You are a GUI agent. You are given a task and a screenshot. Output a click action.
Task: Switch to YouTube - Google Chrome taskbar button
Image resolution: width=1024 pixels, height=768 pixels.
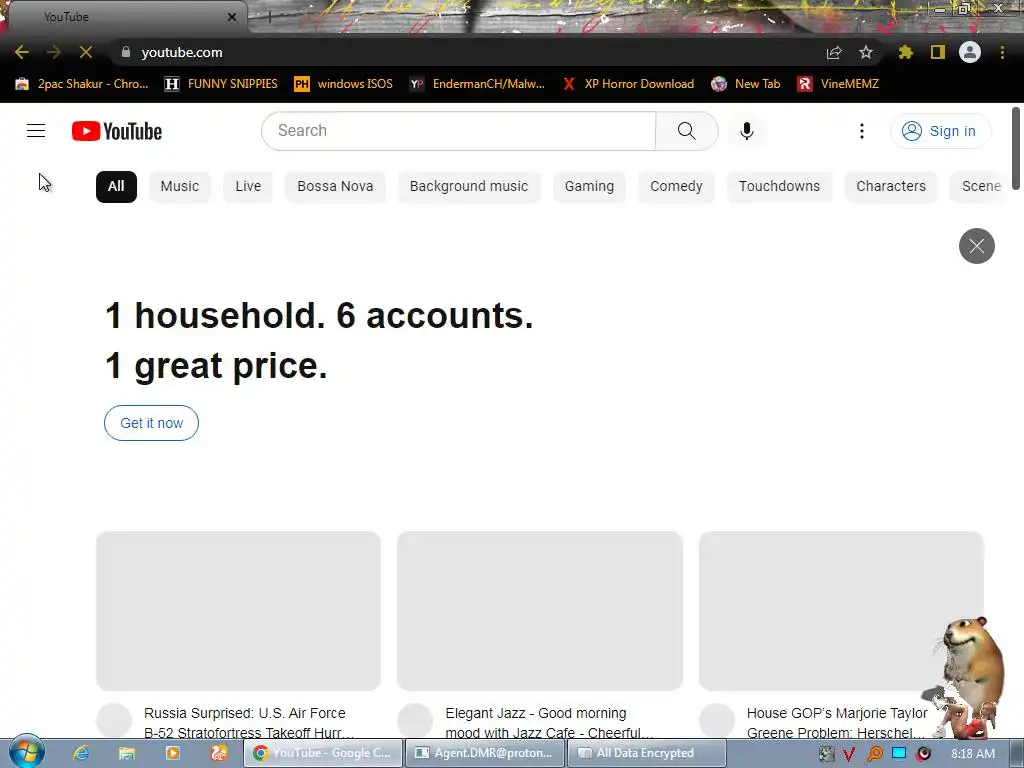323,753
